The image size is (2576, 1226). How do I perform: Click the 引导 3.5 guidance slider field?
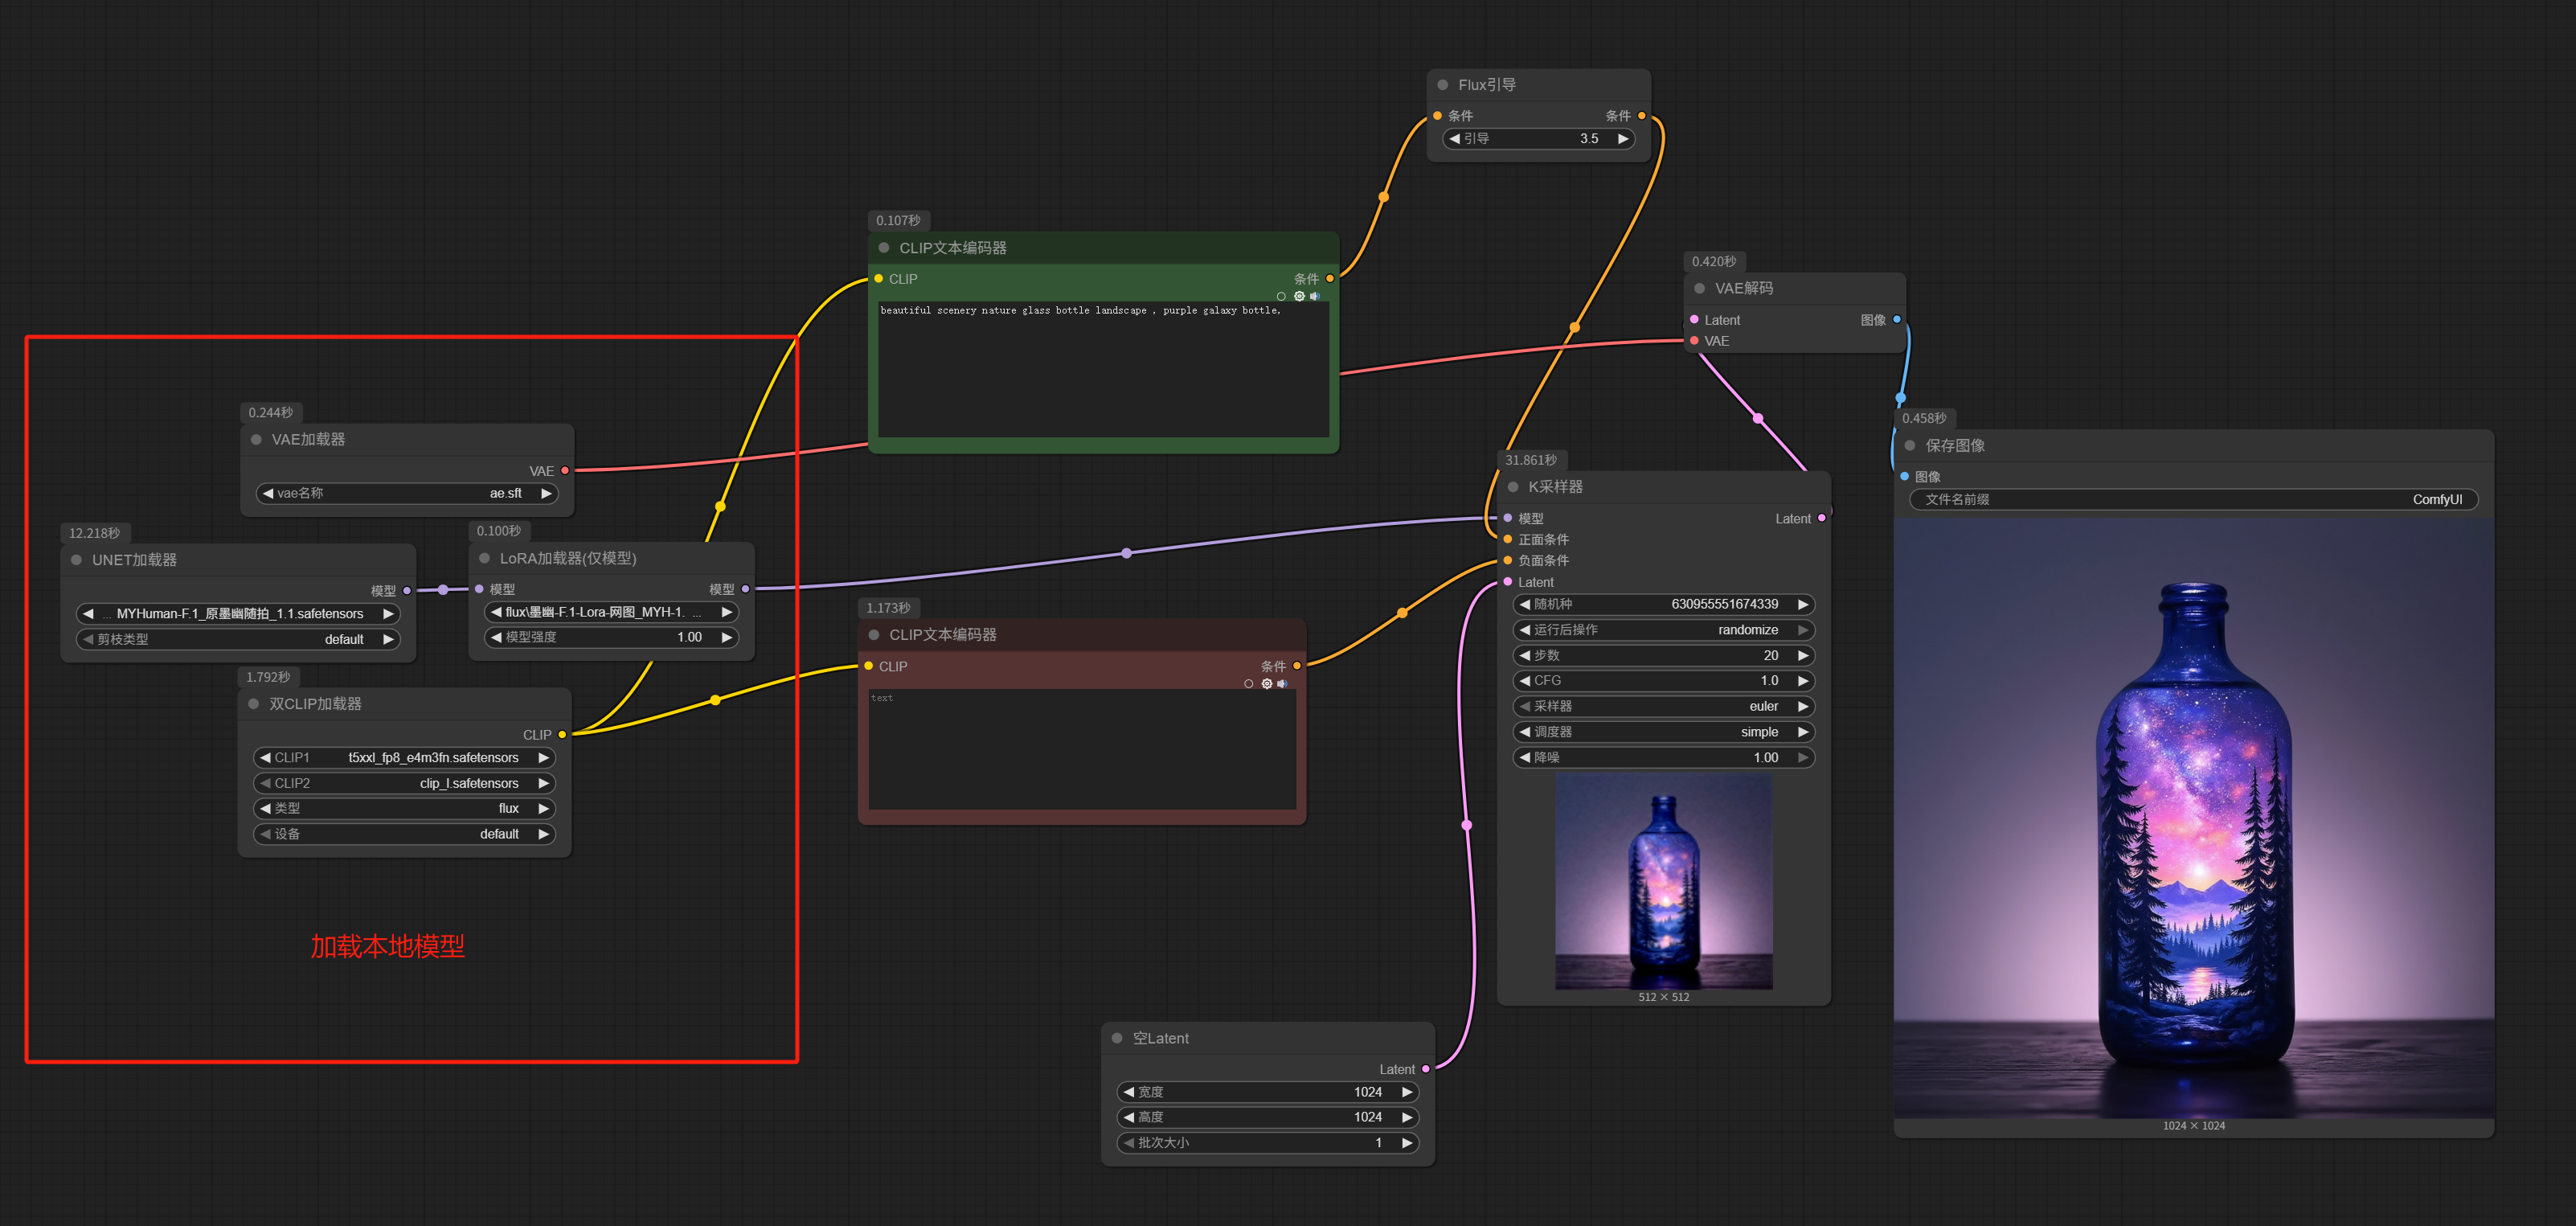(1538, 139)
